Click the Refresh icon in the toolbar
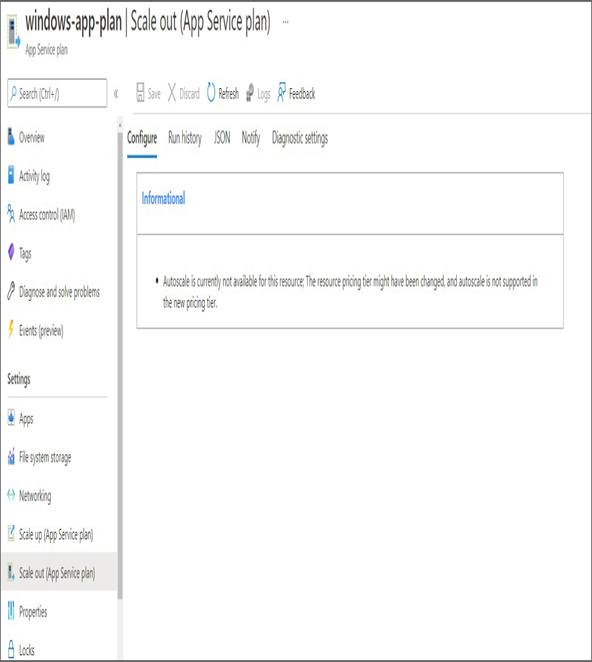 (x=211, y=92)
